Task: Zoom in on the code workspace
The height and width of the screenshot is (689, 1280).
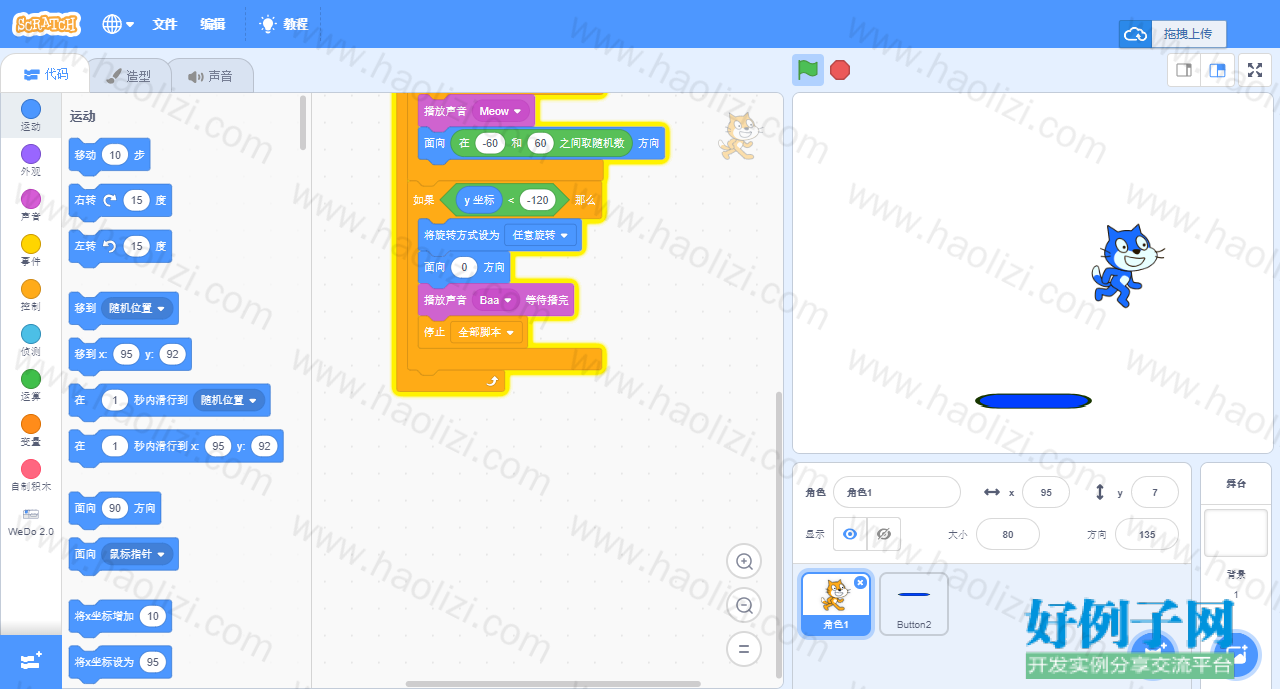Action: [744, 562]
